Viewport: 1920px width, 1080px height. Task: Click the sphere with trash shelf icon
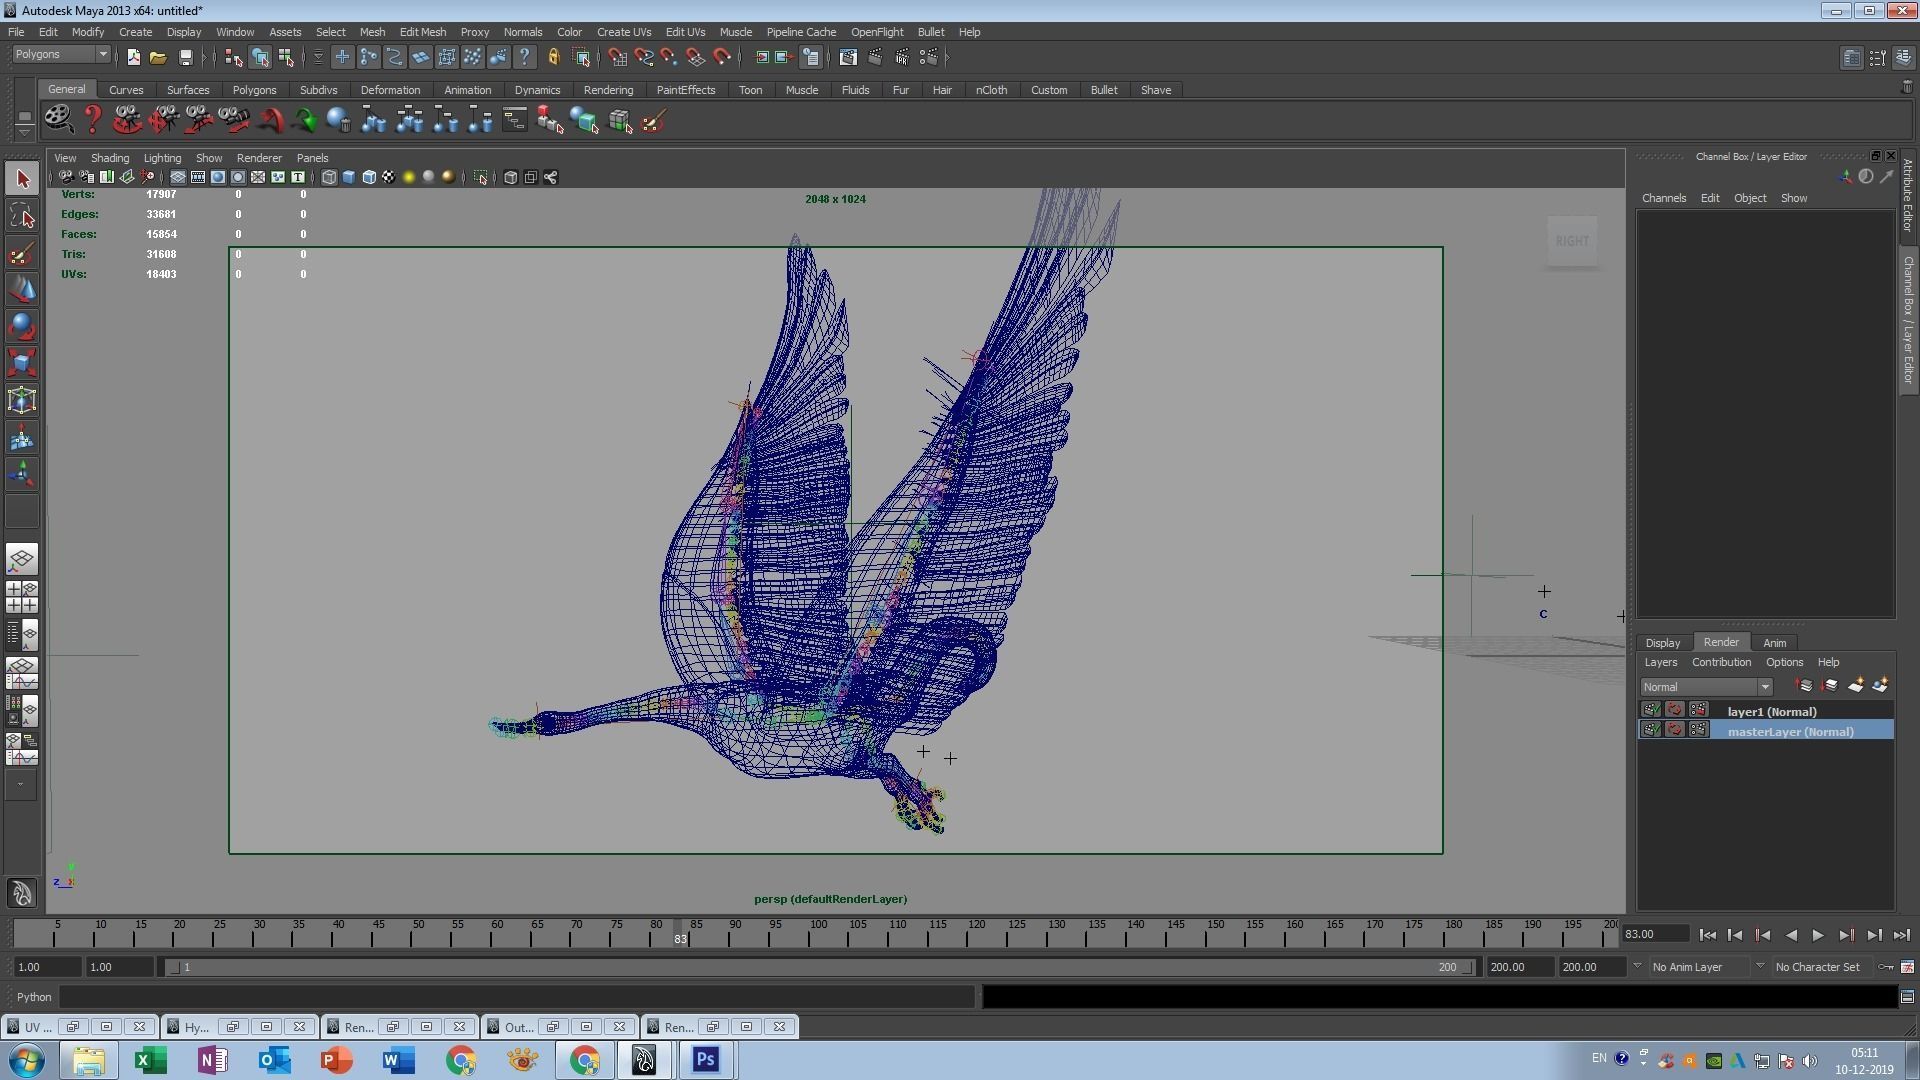point(339,121)
